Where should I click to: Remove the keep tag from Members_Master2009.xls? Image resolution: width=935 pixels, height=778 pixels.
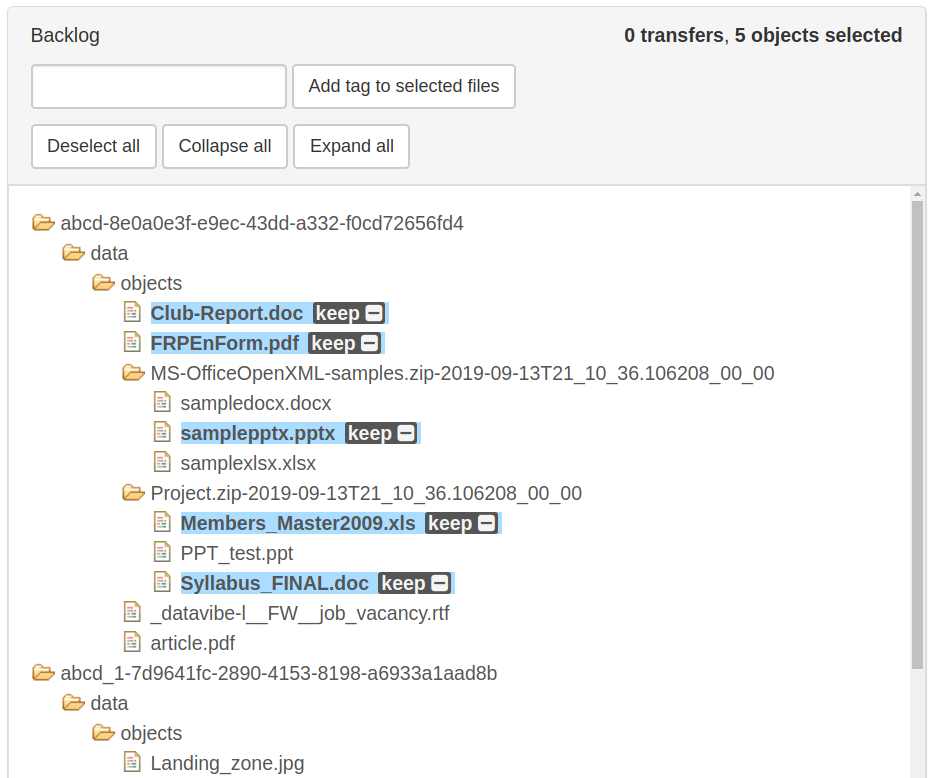tap(487, 522)
